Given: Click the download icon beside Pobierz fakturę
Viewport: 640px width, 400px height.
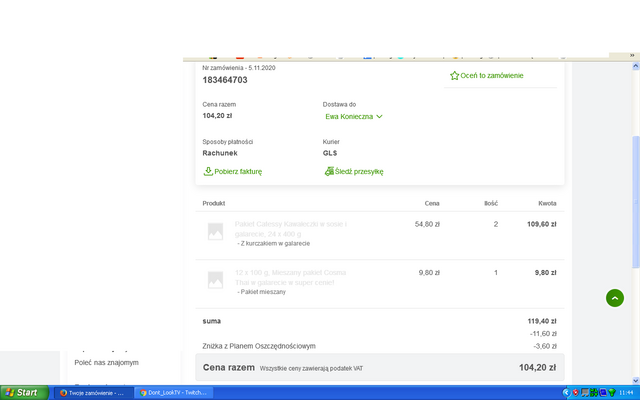Looking at the screenshot, I should [x=208, y=171].
